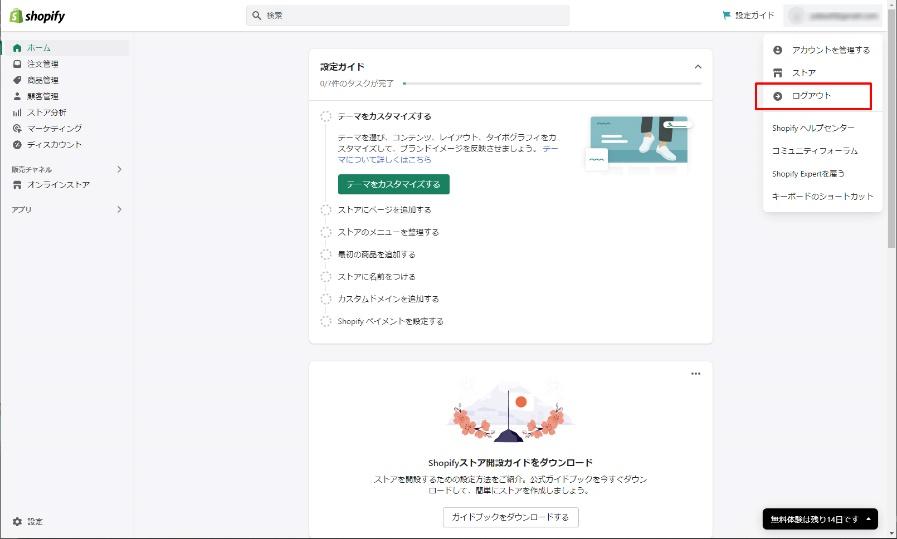
Task: Toggle the ストアに名前をつける task circle
Action: 326,277
